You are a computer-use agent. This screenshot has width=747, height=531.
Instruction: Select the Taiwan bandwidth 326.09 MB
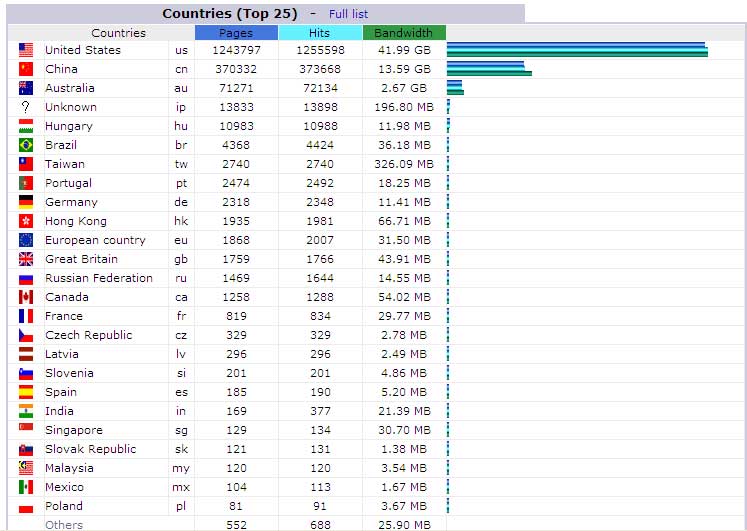click(404, 164)
